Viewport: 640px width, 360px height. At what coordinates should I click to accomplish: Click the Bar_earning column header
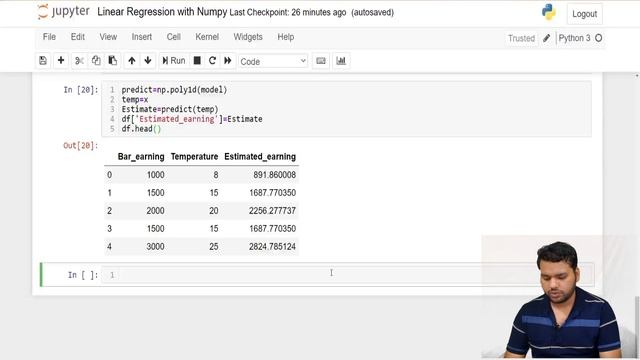[x=141, y=157]
